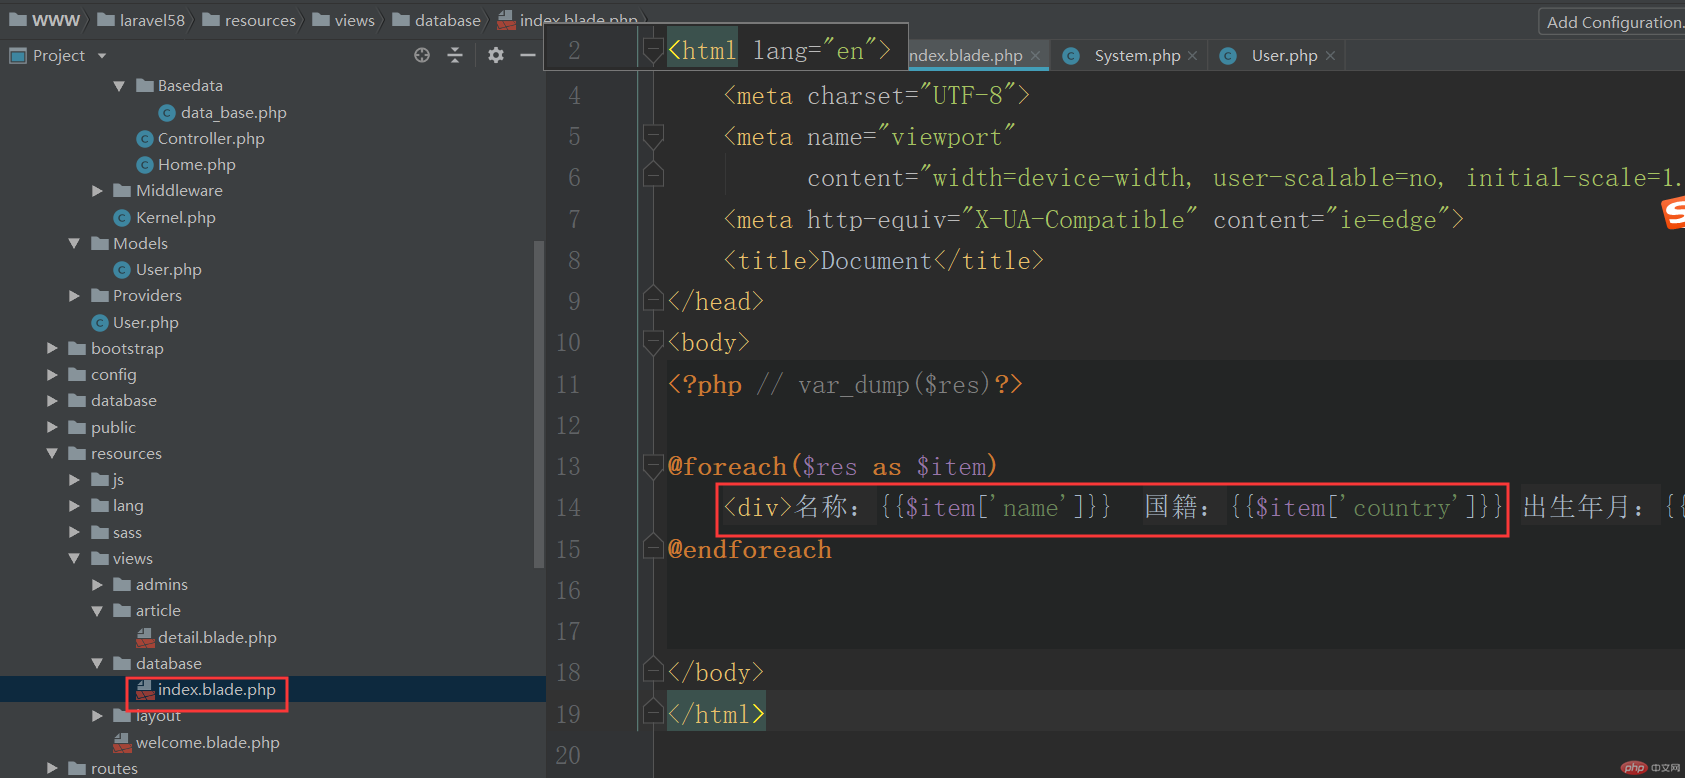Fold the closing head tag at line 9
Image resolution: width=1685 pixels, height=778 pixels.
coord(653,300)
